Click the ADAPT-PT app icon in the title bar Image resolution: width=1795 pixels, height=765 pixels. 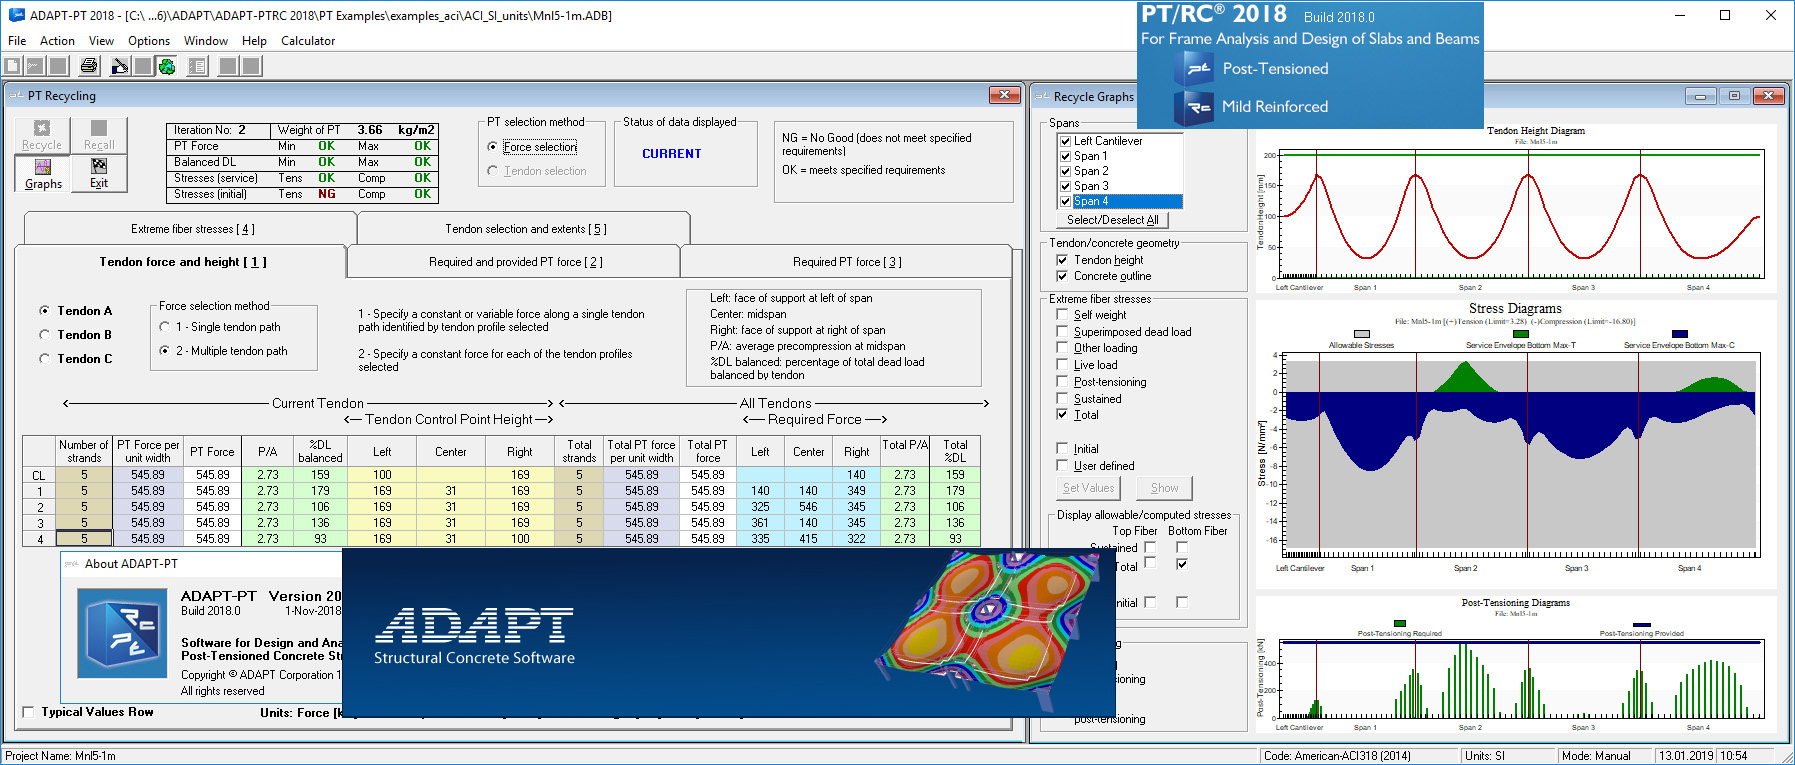coord(16,15)
